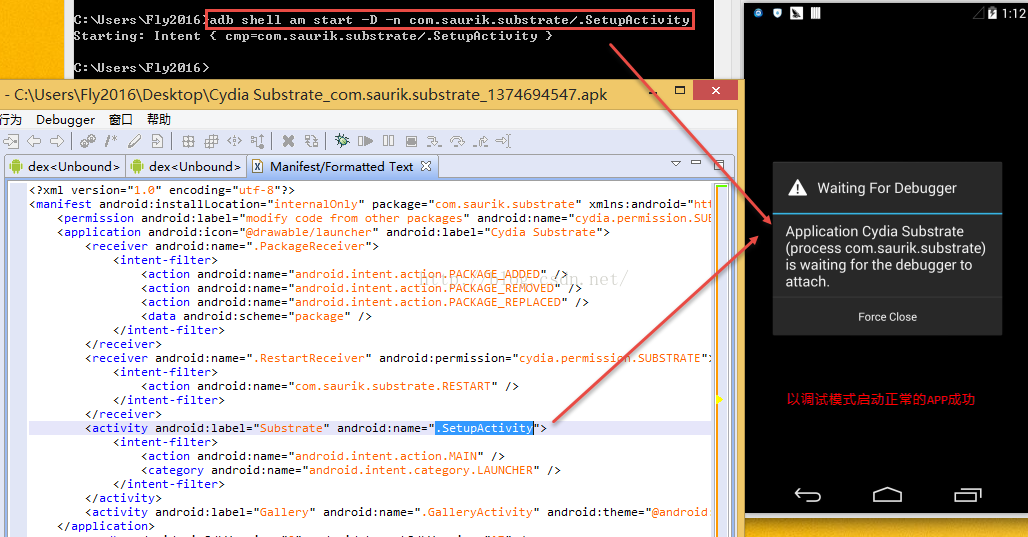This screenshot has height=537, width=1028.
Task: Navigate forward with the right arrow icon
Action: click(x=57, y=141)
